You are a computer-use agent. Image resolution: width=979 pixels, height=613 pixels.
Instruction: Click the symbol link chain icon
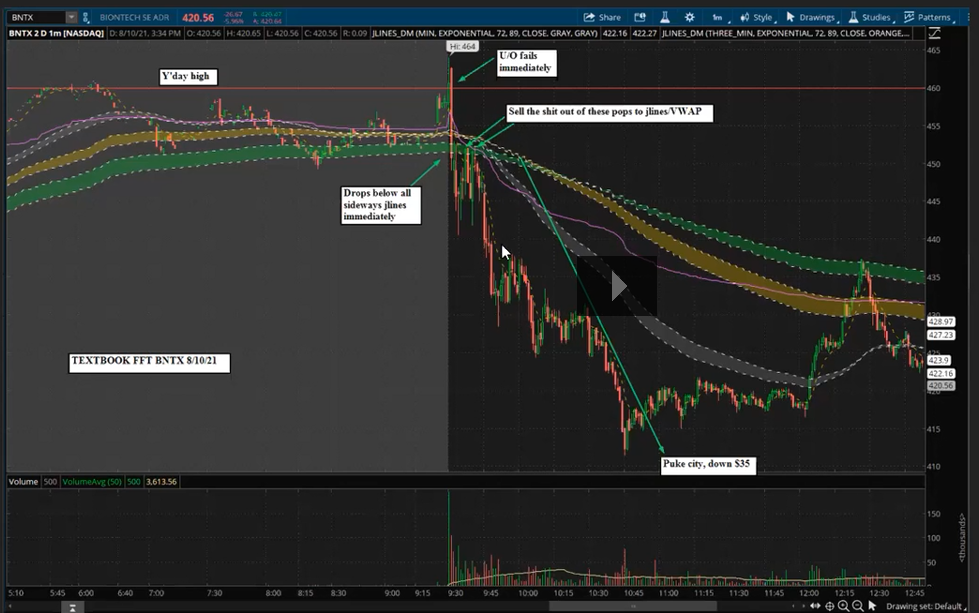(x=86, y=17)
